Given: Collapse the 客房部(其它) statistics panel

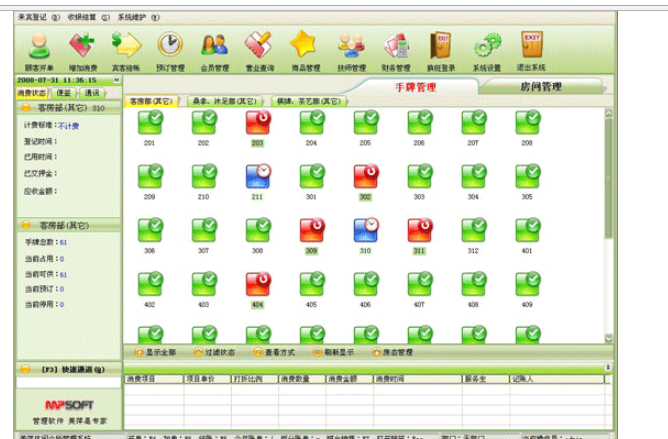Looking at the screenshot, I should pos(26,225).
